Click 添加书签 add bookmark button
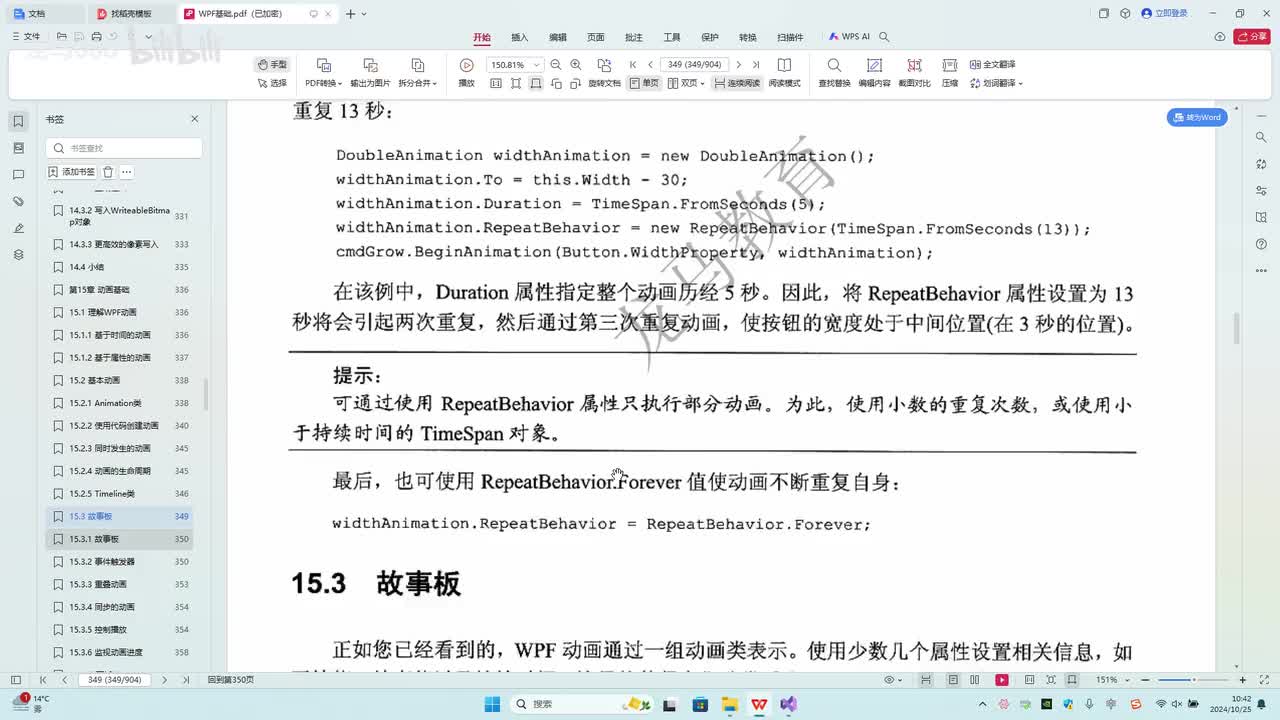 click(72, 172)
